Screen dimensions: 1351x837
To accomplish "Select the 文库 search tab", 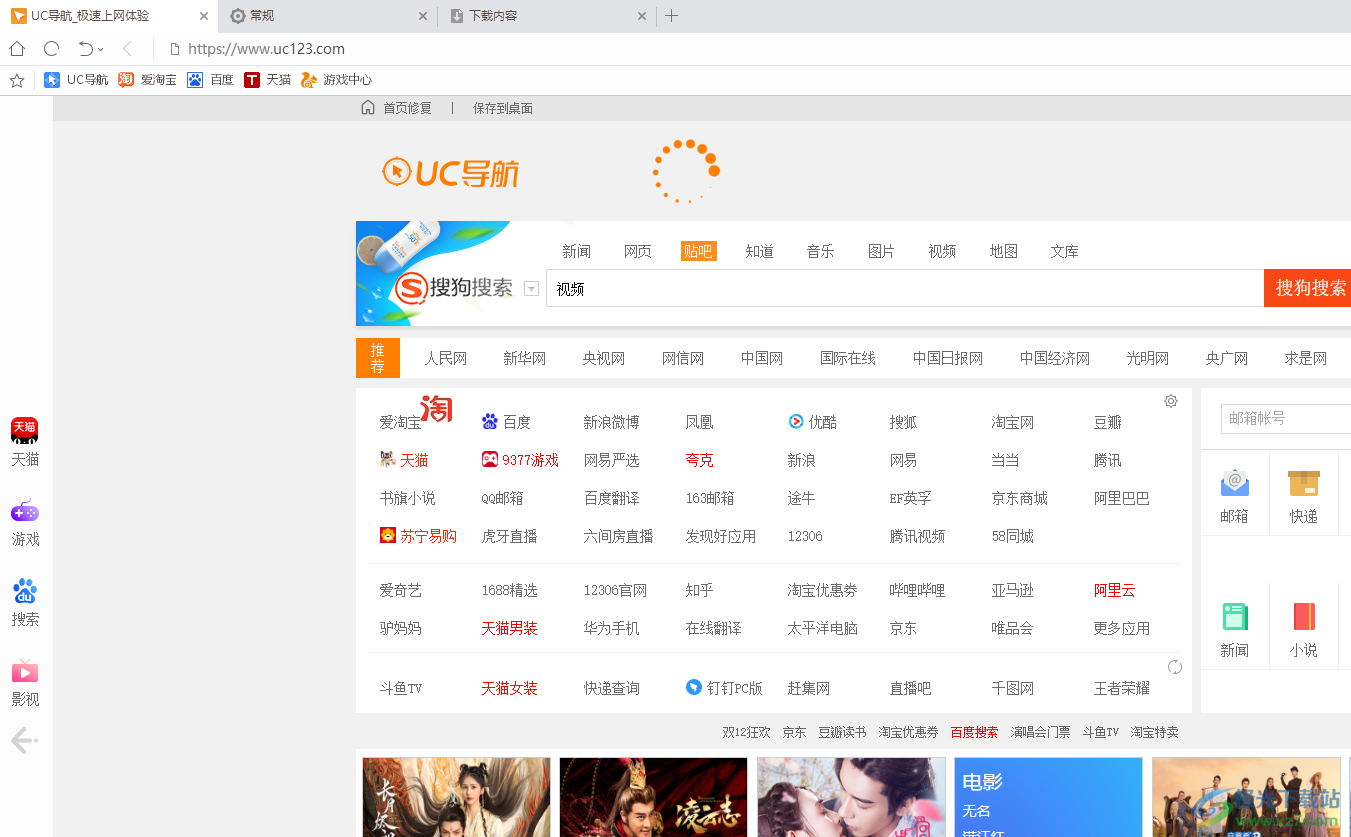I will tap(1064, 251).
